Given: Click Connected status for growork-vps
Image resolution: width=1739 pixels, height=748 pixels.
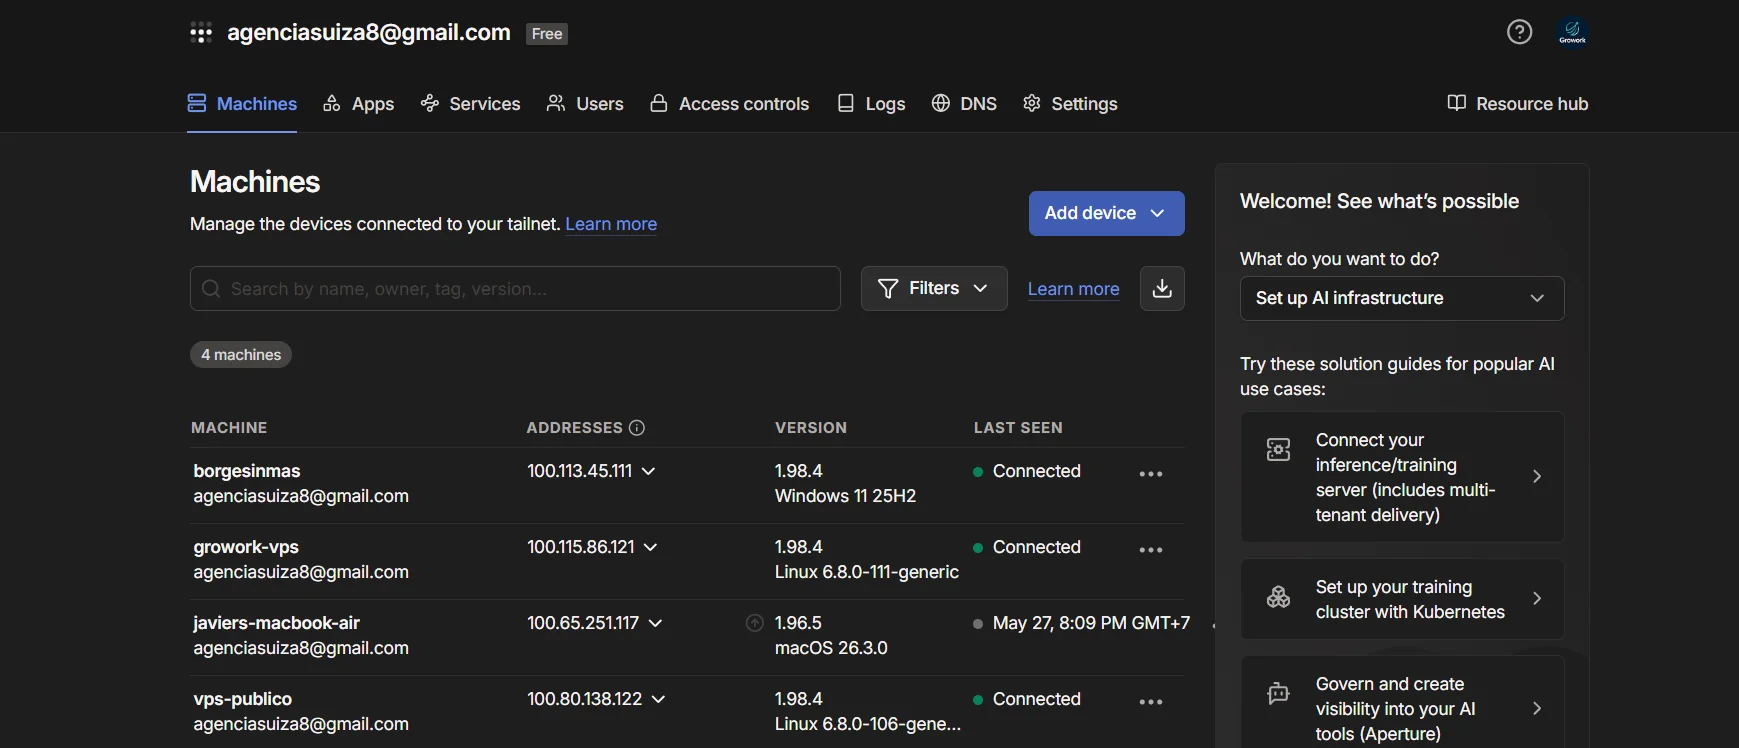Looking at the screenshot, I should 1036,547.
